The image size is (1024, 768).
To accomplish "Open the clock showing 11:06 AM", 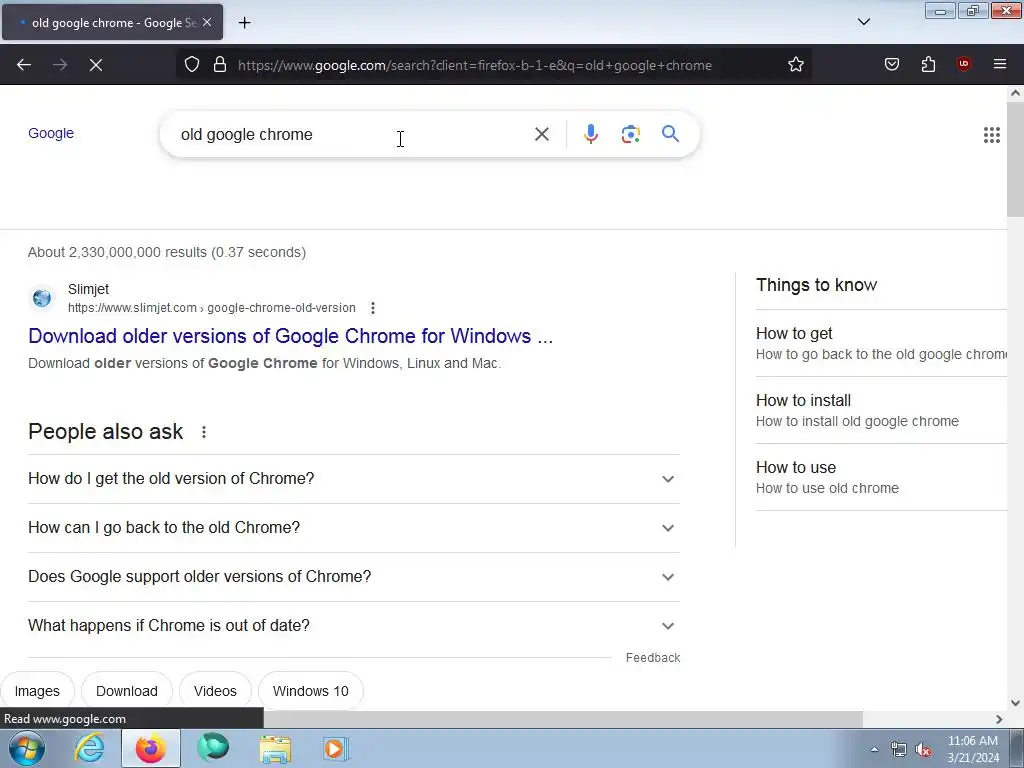I will (972, 749).
